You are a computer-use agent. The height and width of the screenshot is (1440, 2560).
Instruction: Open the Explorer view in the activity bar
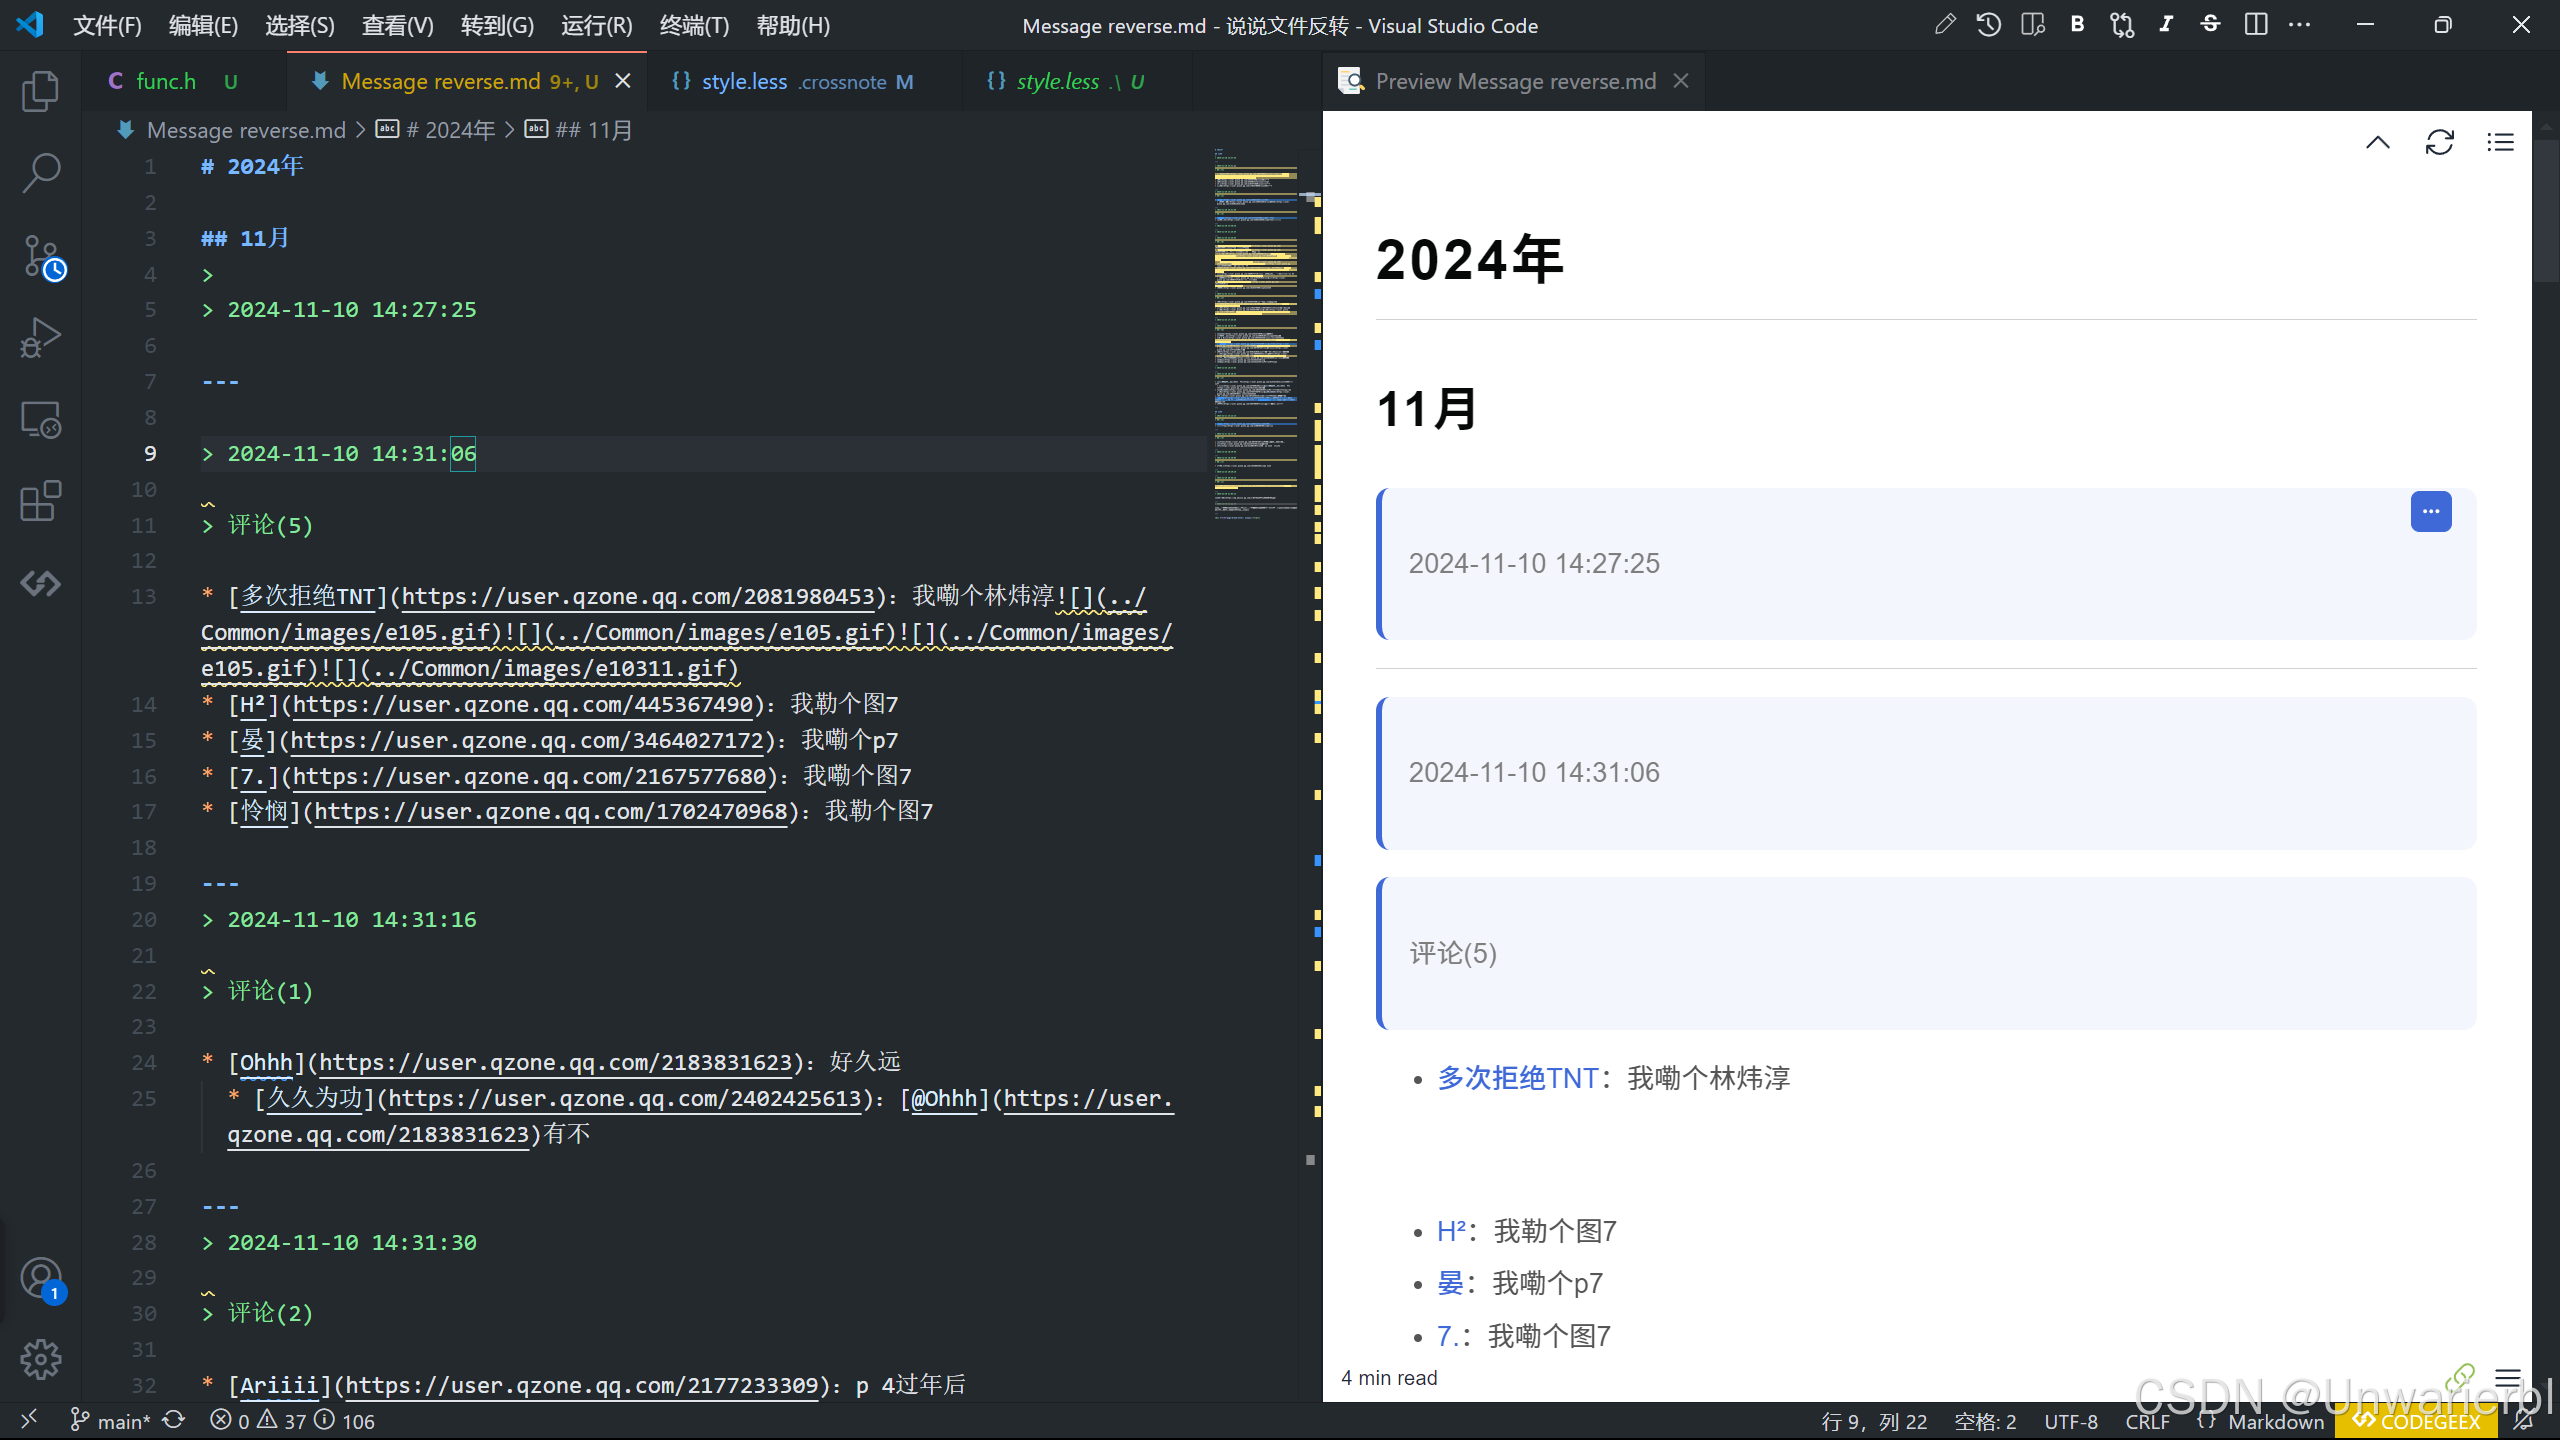tap(40, 91)
